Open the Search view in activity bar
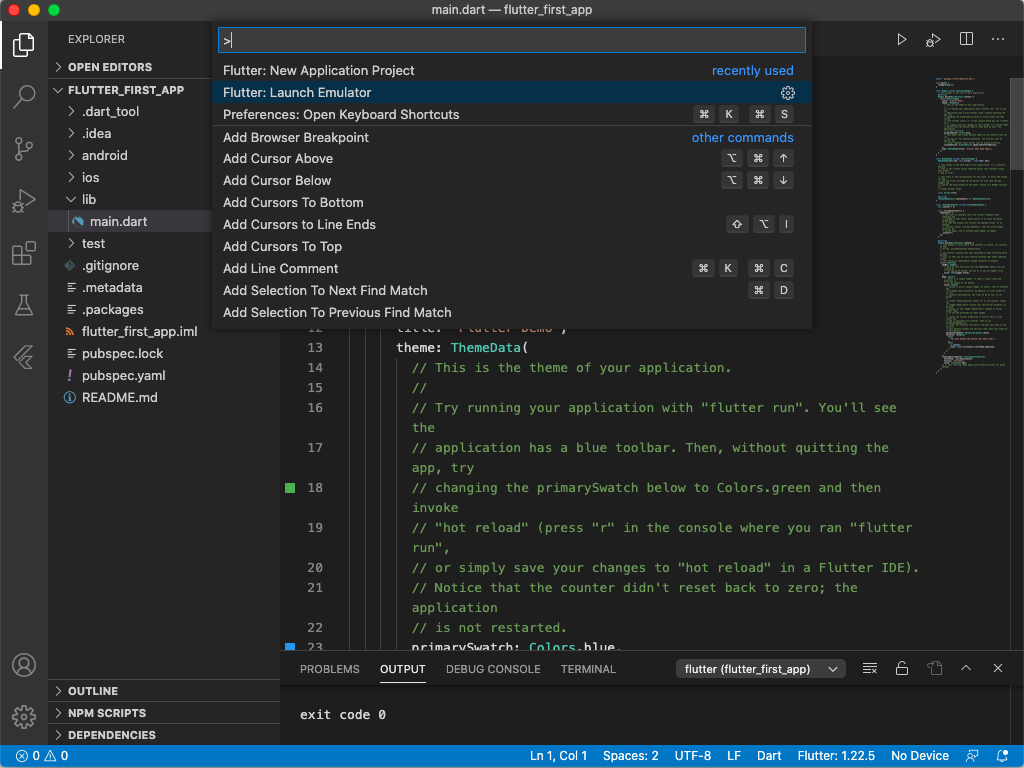The width and height of the screenshot is (1024, 768). pos(24,97)
